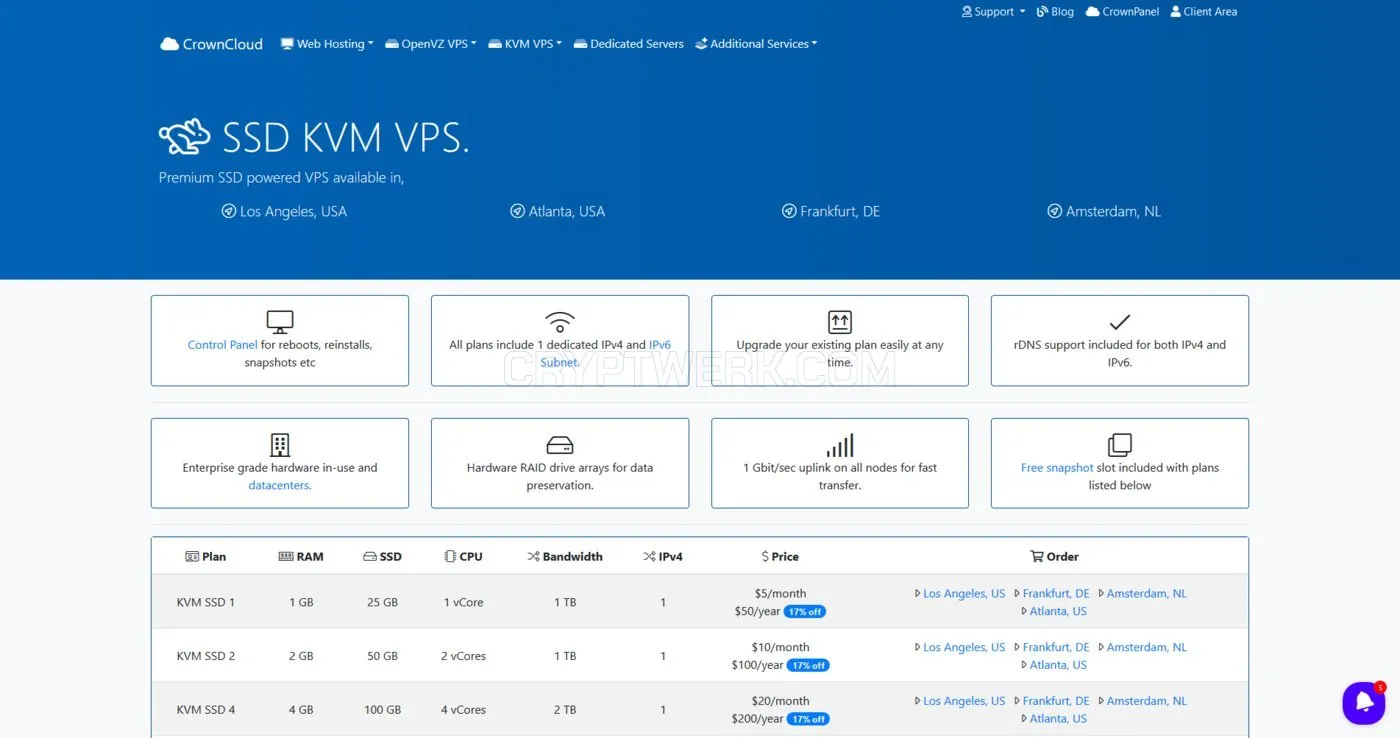Click the Plan column header
The height and width of the screenshot is (738, 1400).
pos(206,557)
